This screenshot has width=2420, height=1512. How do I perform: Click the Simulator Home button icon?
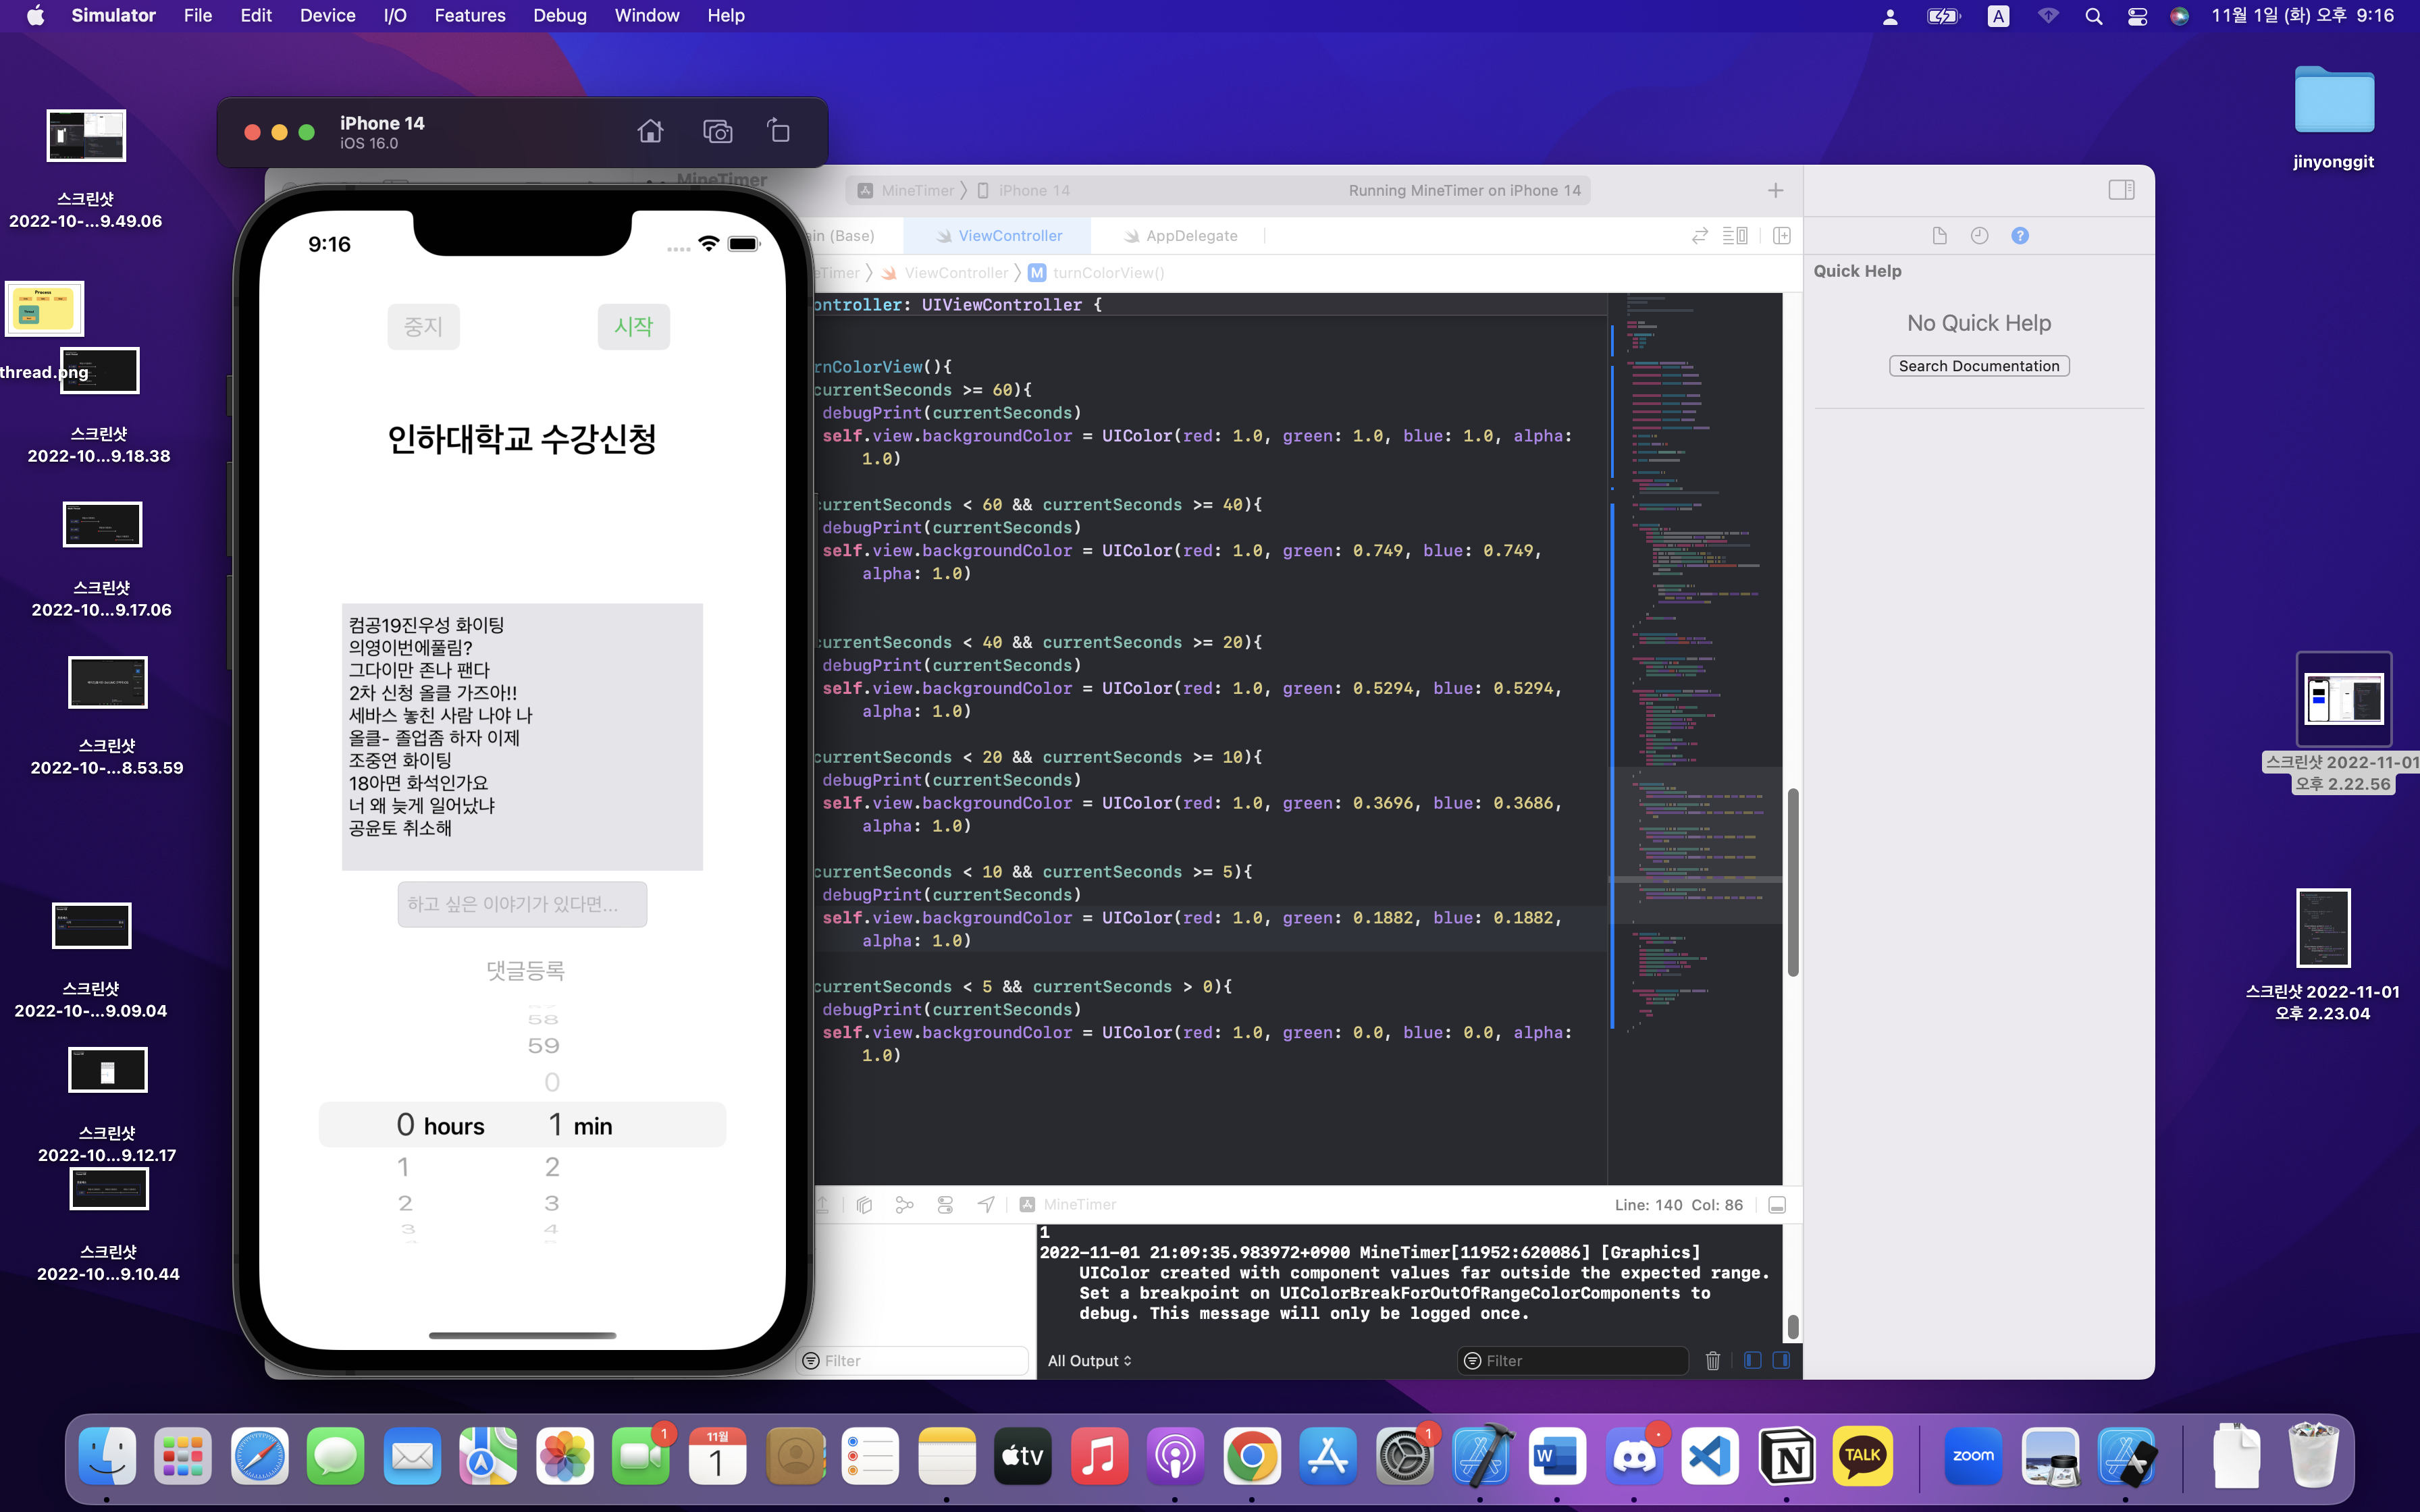click(650, 131)
